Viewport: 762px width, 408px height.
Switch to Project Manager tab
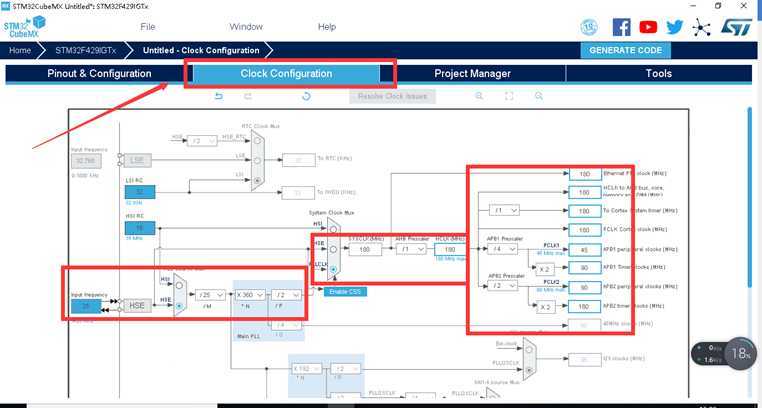[x=472, y=73]
